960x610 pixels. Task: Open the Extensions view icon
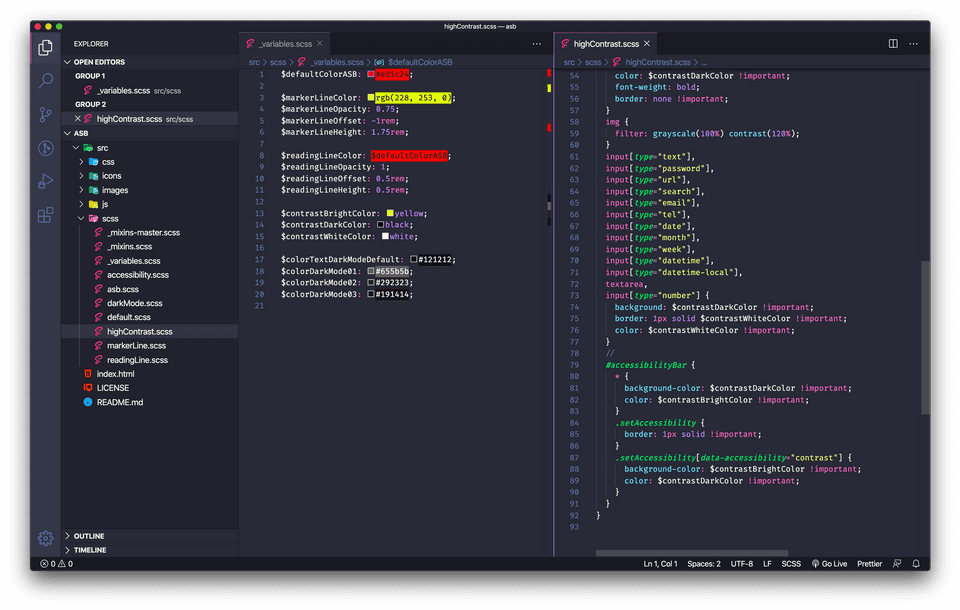coord(45,215)
